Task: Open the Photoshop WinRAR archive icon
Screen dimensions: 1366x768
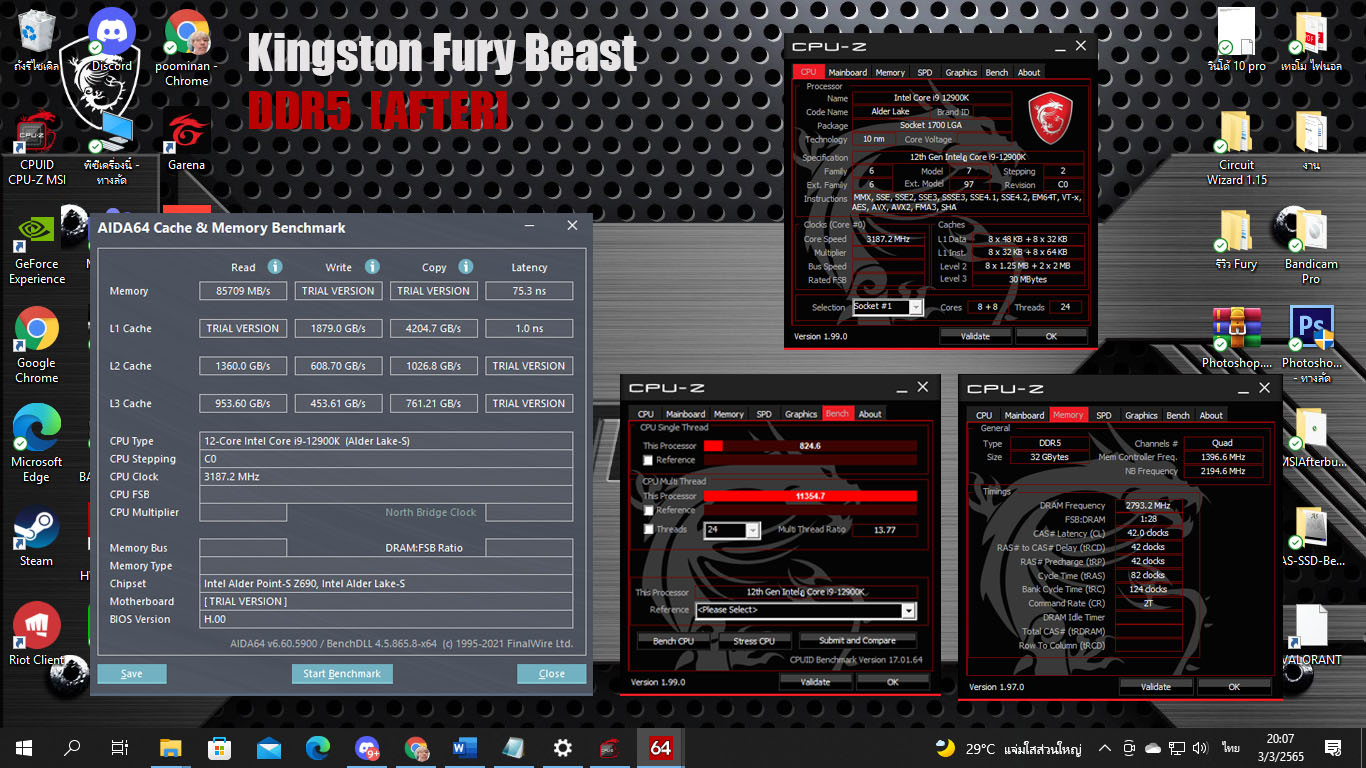Action: (x=1236, y=330)
